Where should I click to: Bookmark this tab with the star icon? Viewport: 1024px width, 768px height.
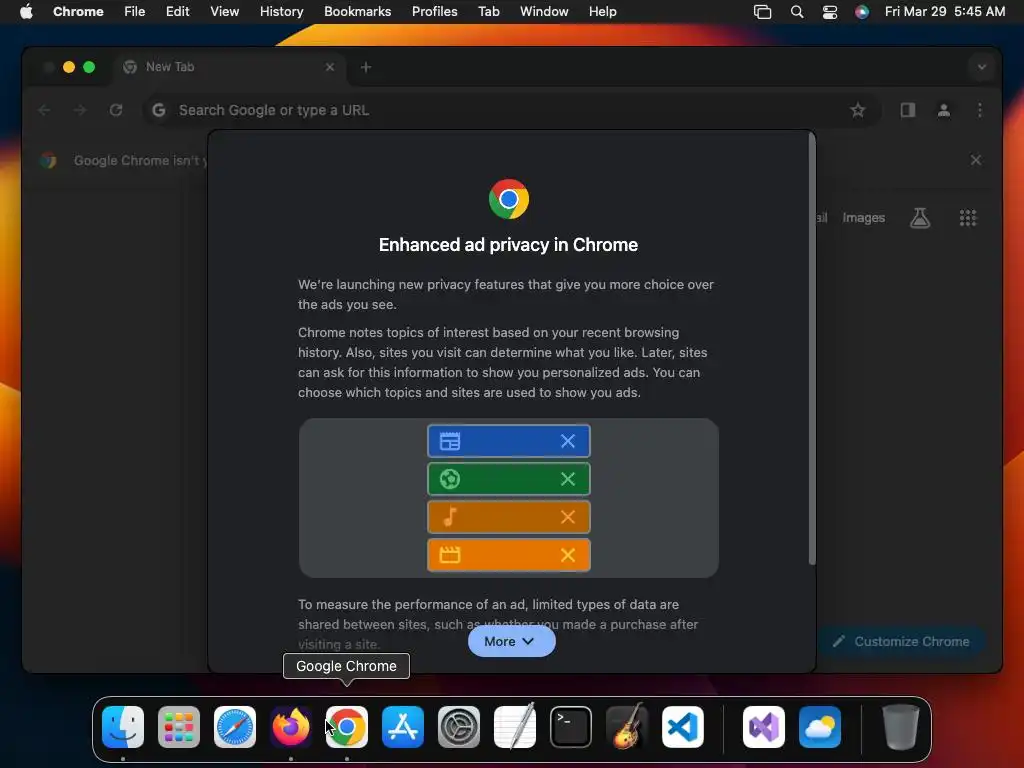pos(857,110)
